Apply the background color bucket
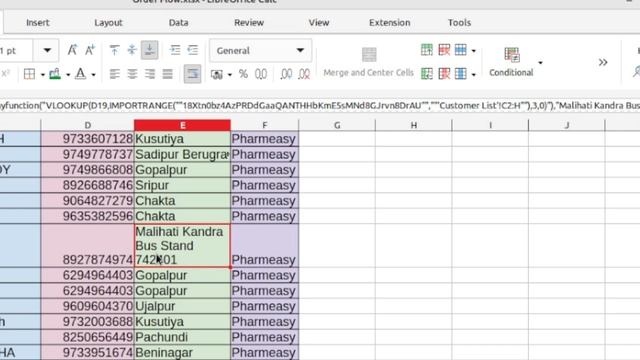 55,74
